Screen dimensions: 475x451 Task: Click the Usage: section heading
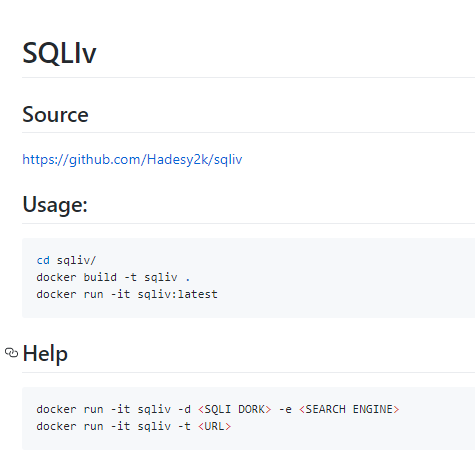tap(55, 204)
